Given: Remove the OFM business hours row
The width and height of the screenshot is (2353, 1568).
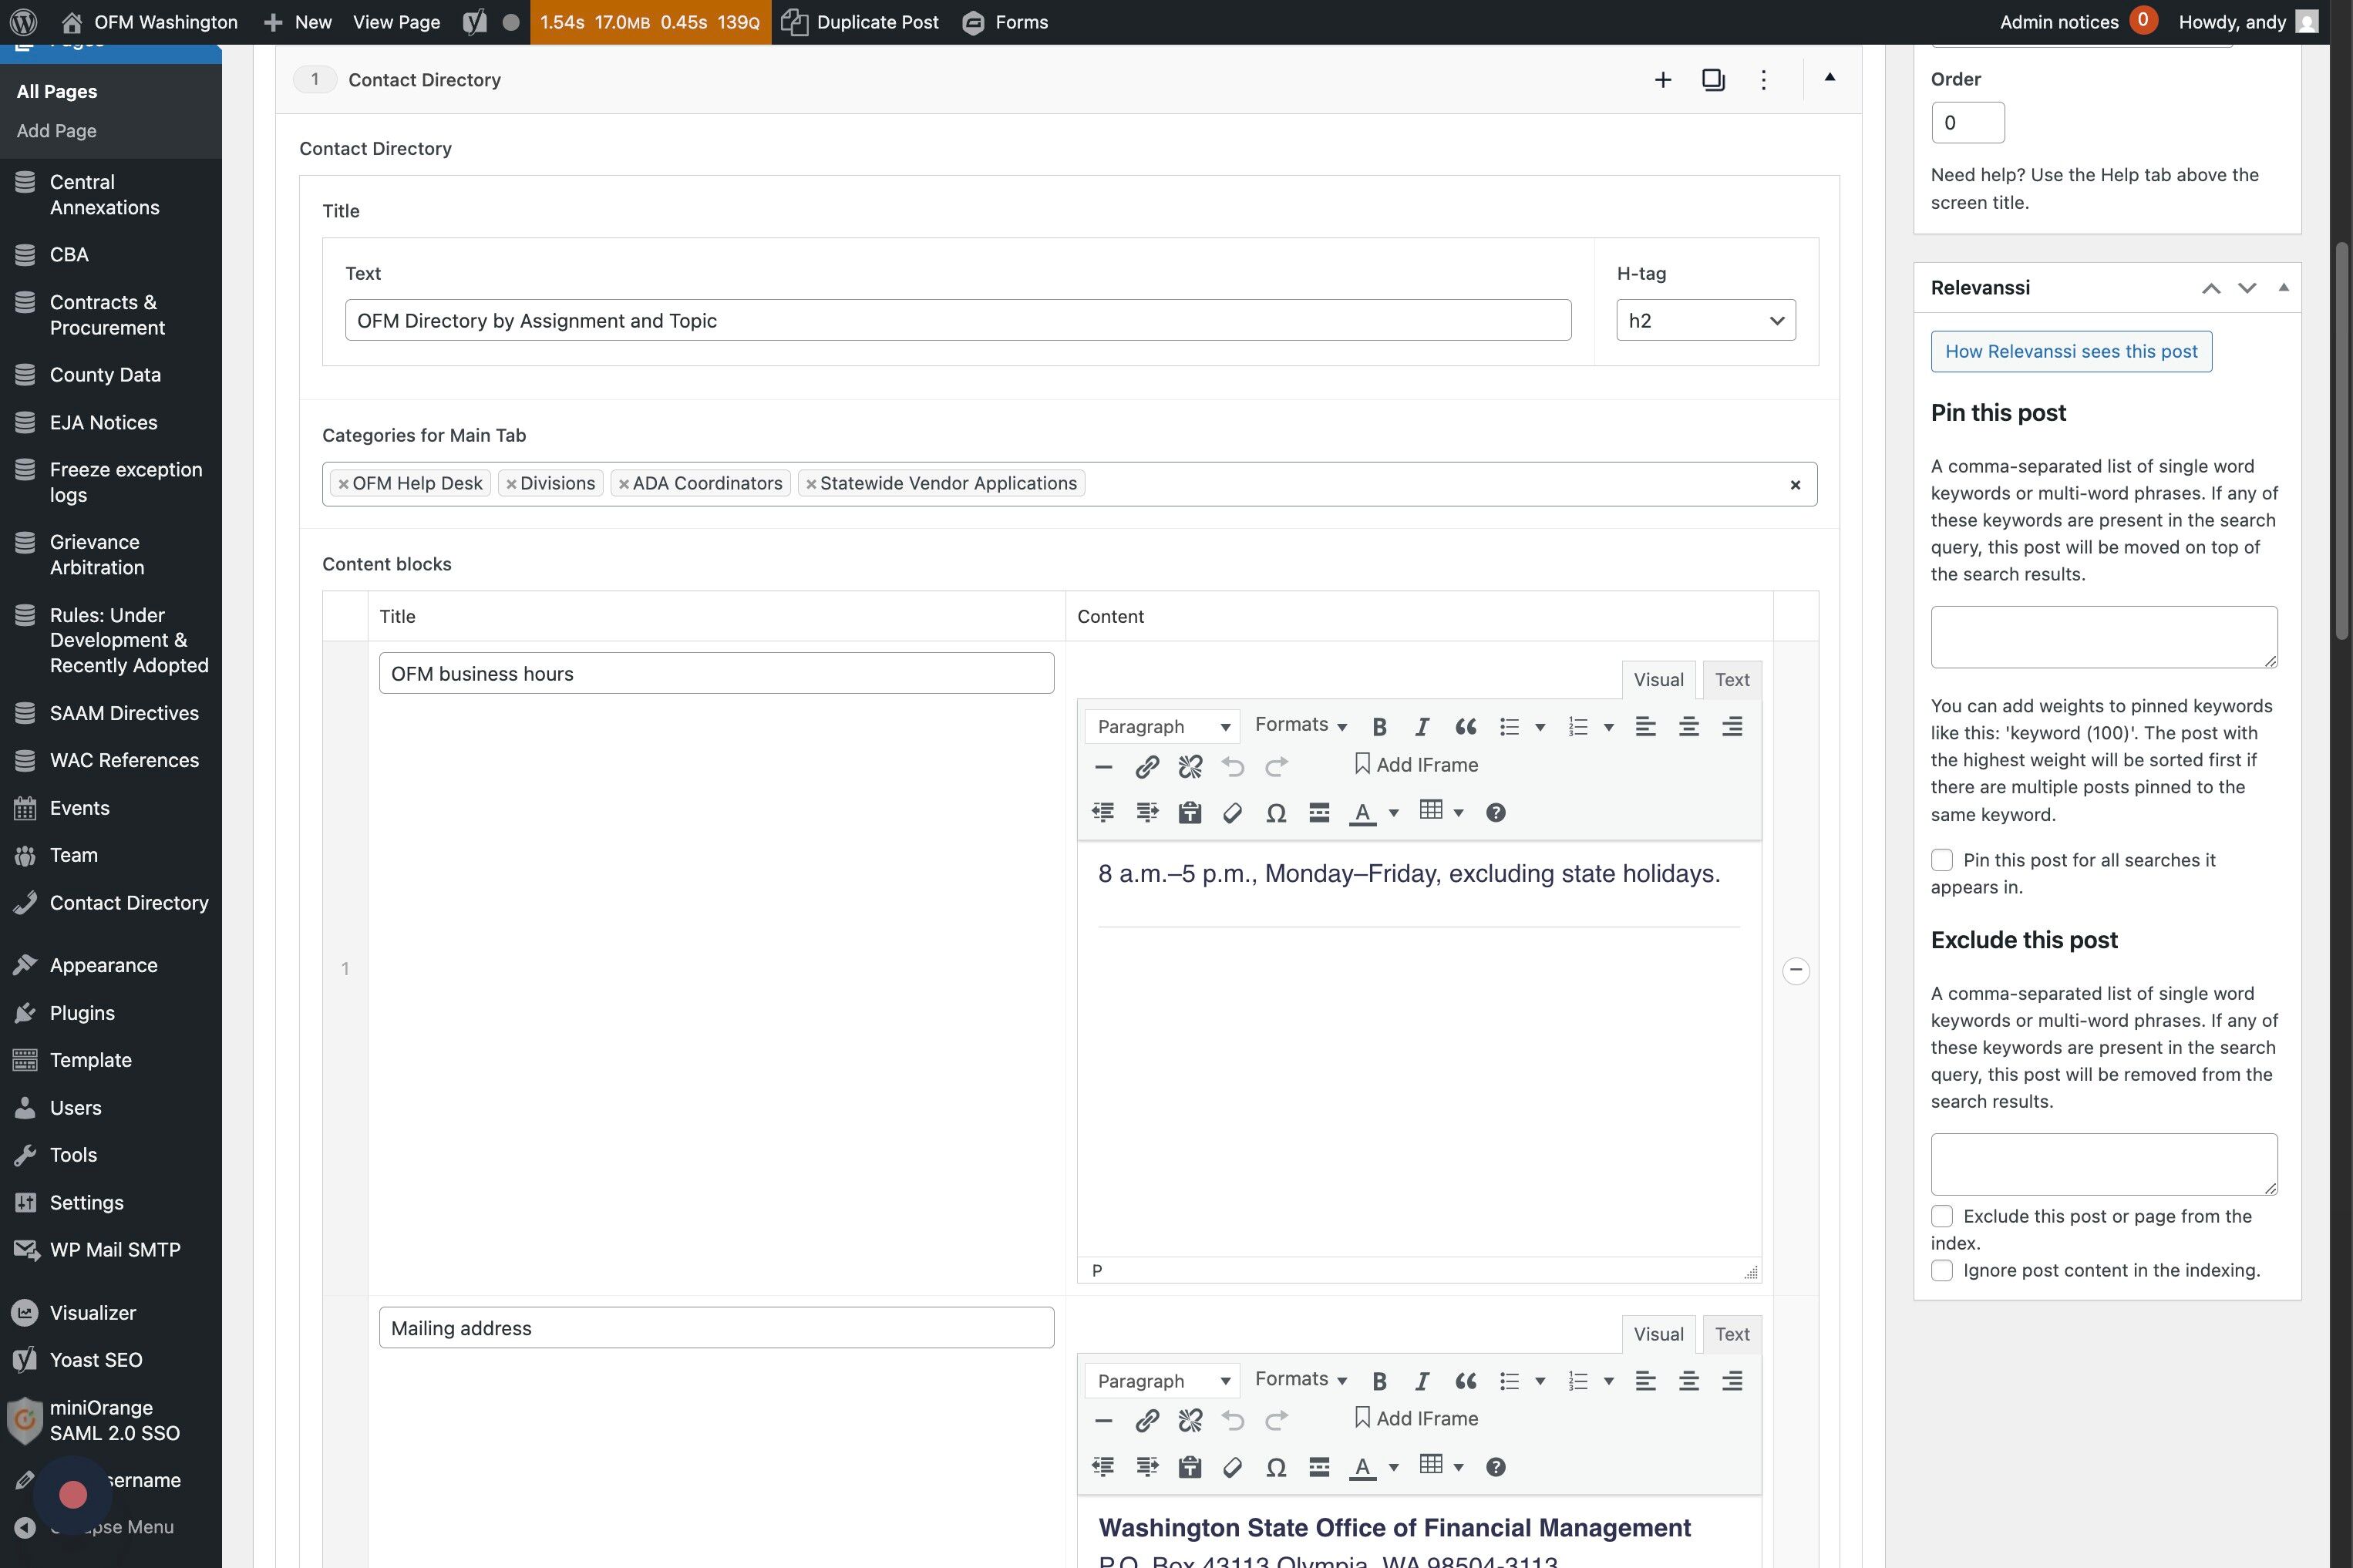Looking at the screenshot, I should [1795, 970].
